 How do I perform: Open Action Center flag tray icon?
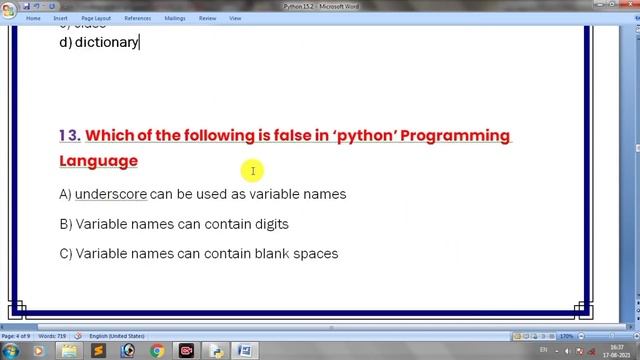point(580,351)
